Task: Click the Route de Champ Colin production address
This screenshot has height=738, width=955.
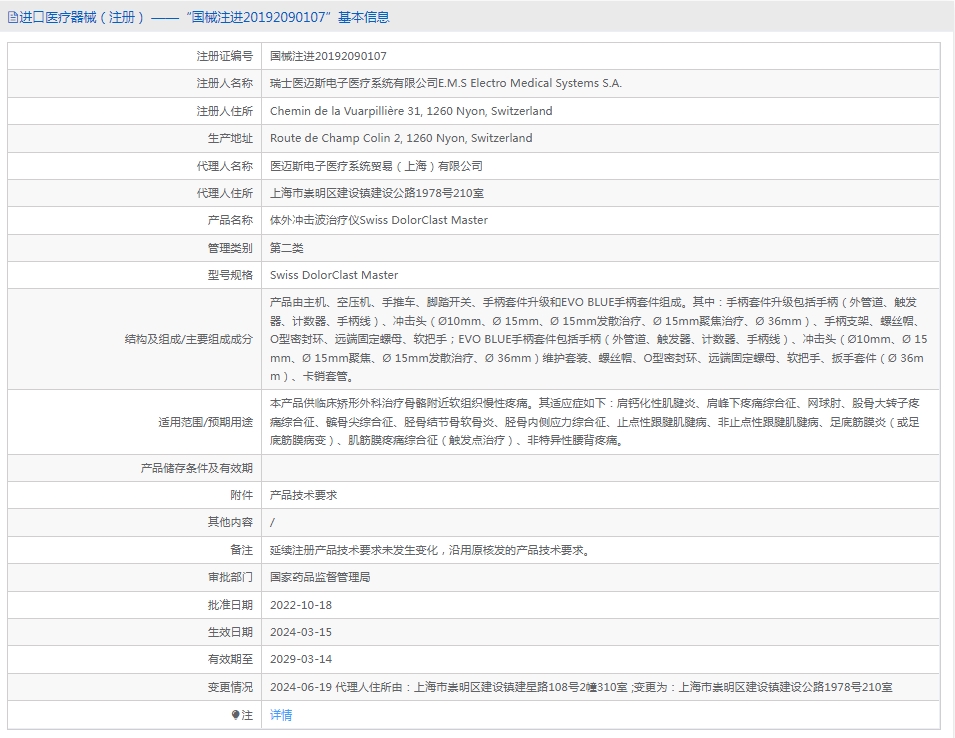Action: pos(400,139)
